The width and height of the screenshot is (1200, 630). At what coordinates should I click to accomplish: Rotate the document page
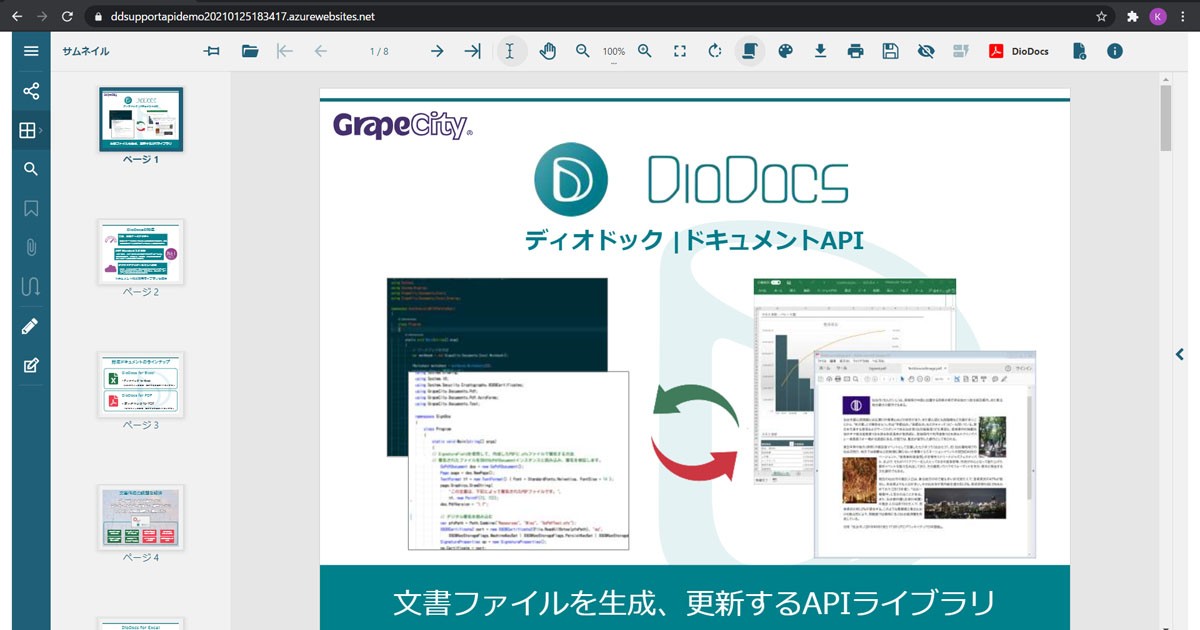[x=714, y=51]
